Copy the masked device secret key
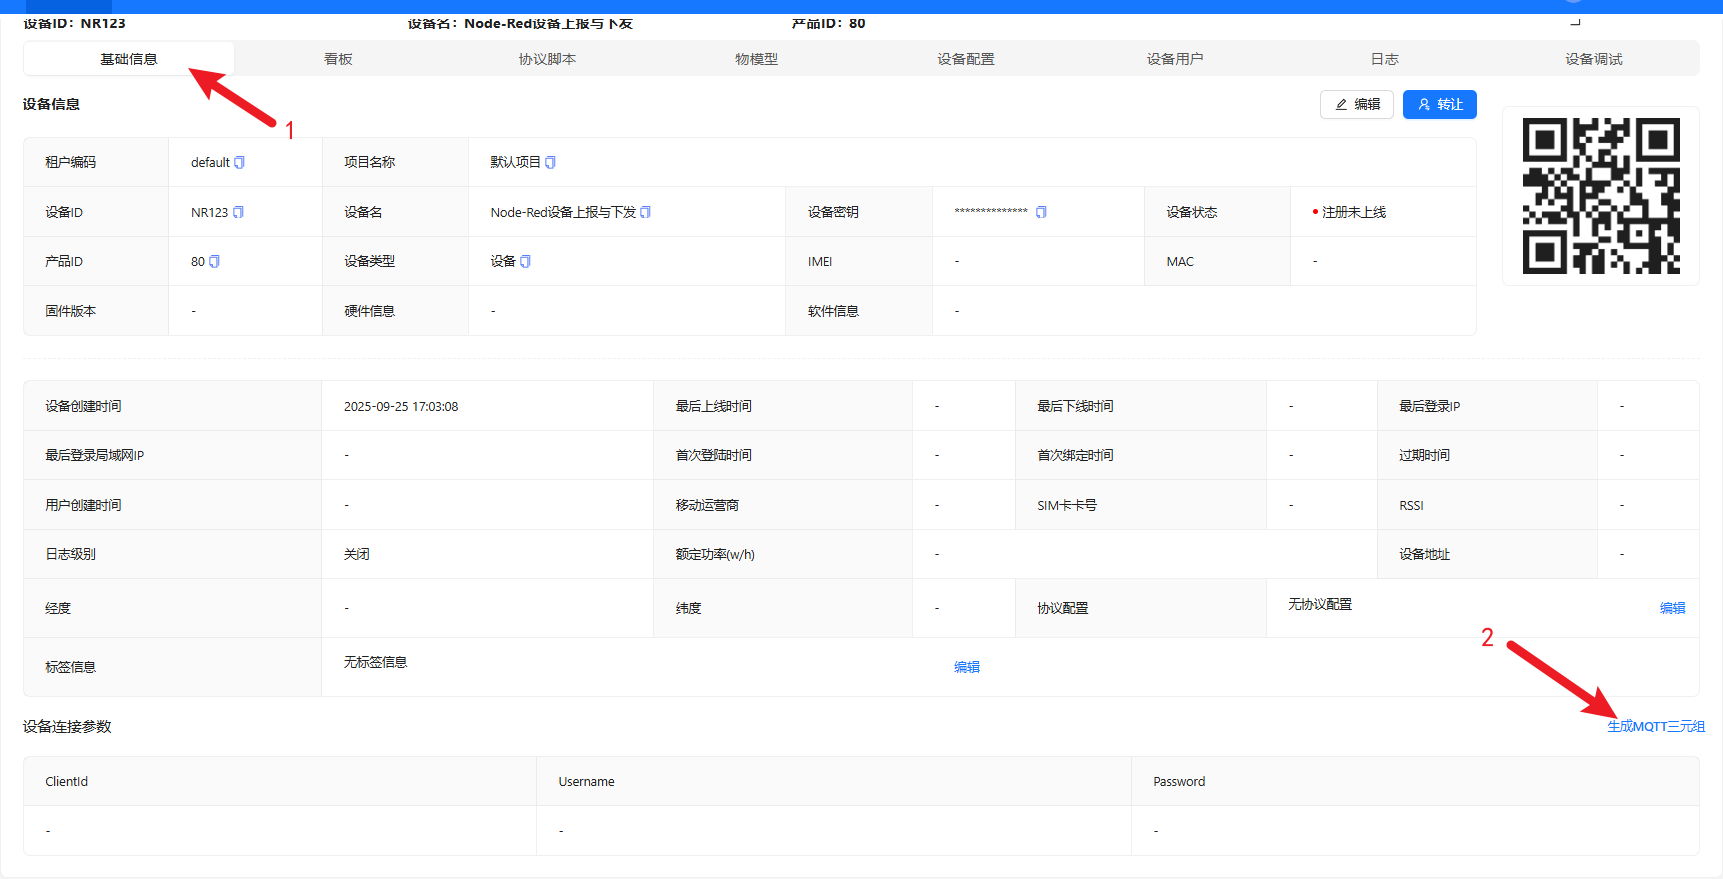Screen dimensions: 1723x879 [1041, 212]
